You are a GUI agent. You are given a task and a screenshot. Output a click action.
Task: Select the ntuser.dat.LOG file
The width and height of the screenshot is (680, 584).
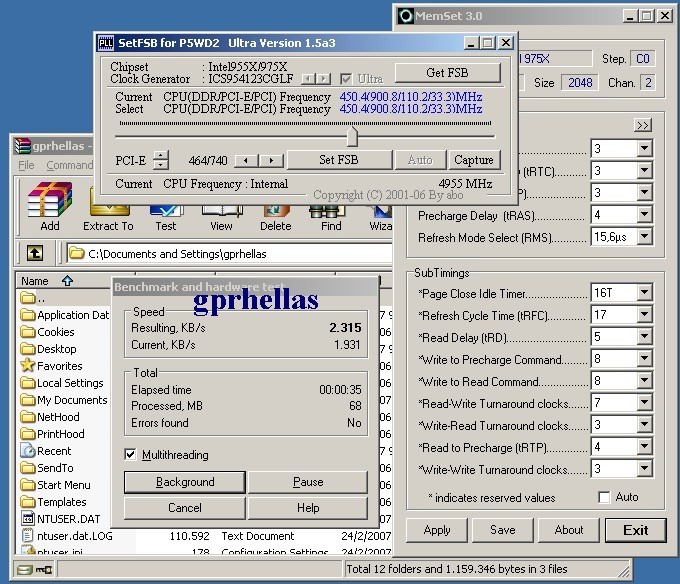coord(67,536)
